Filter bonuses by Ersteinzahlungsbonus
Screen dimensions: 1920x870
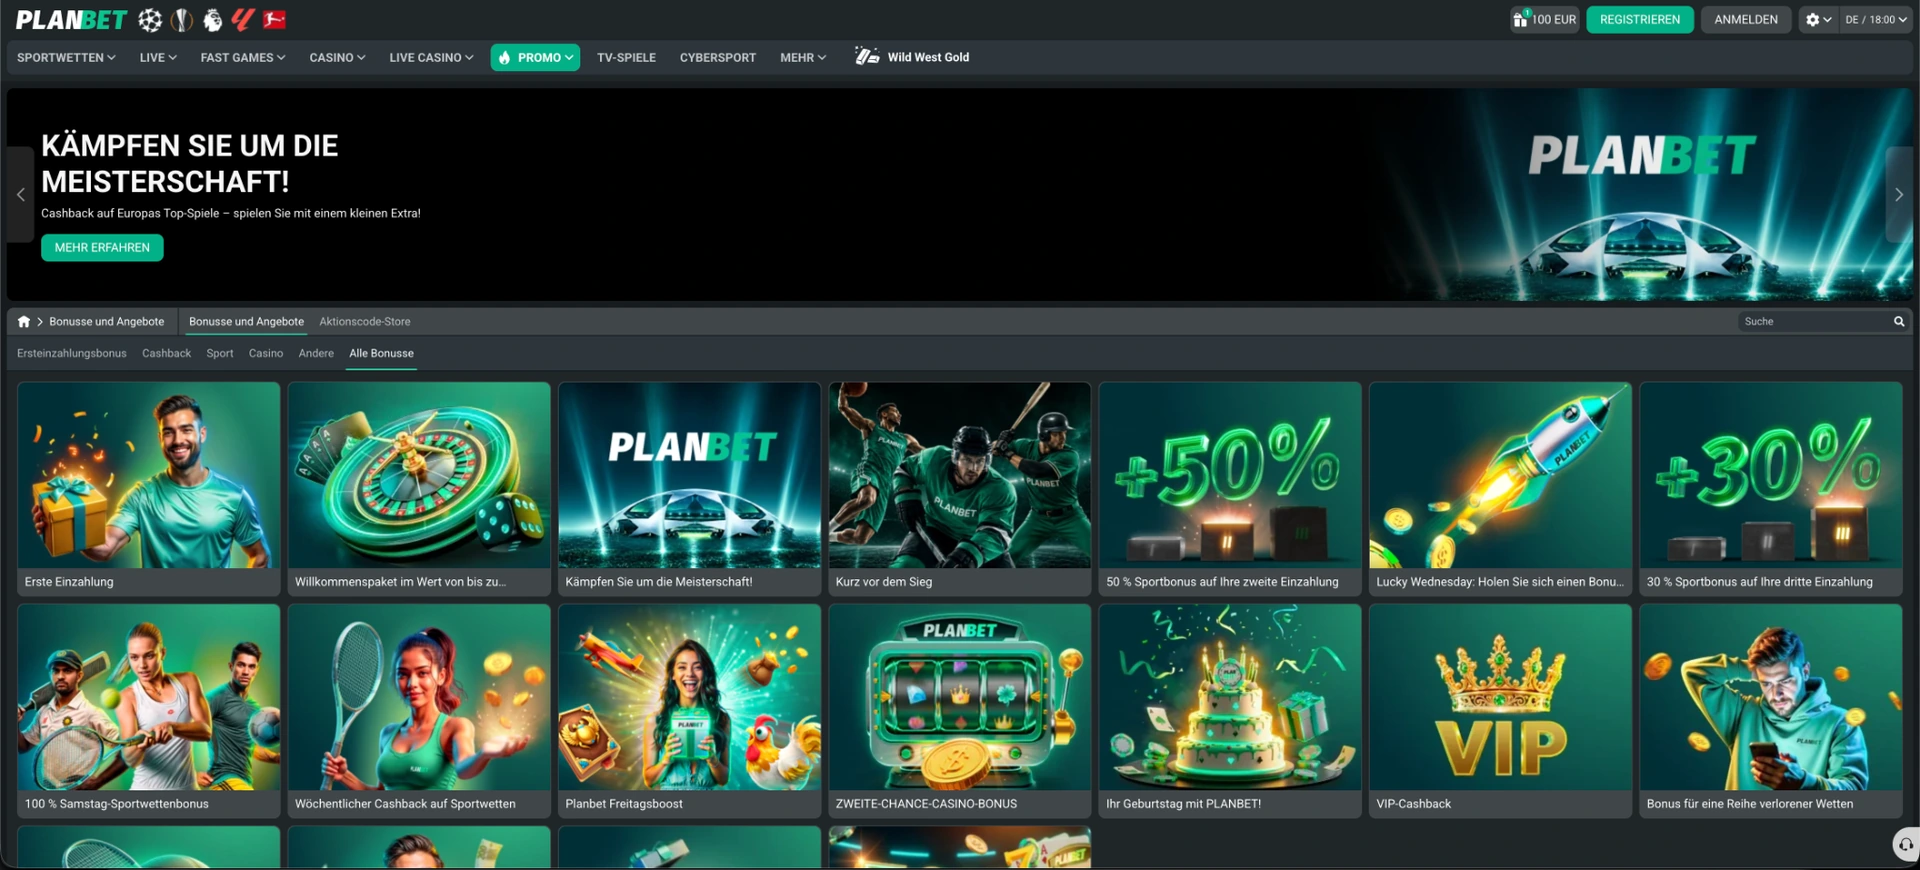coord(72,354)
